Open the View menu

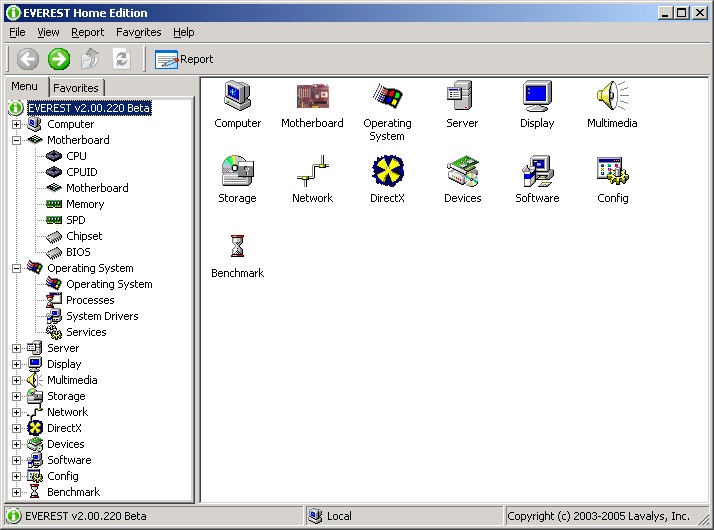pyautogui.click(x=48, y=32)
